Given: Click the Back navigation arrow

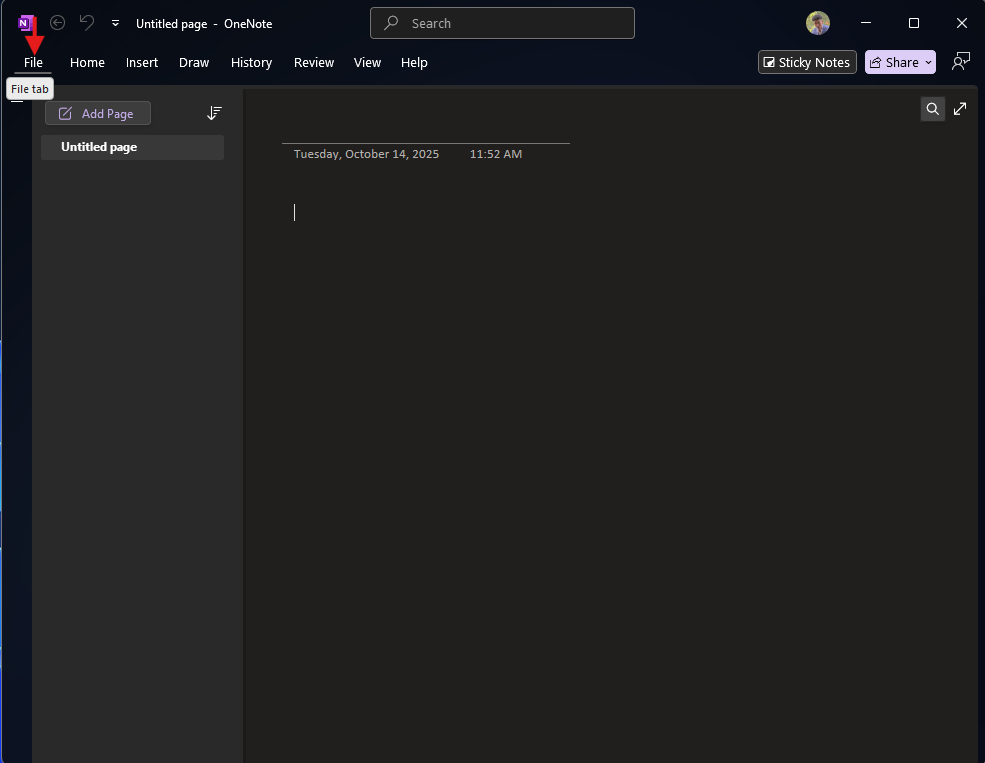Looking at the screenshot, I should pos(58,23).
